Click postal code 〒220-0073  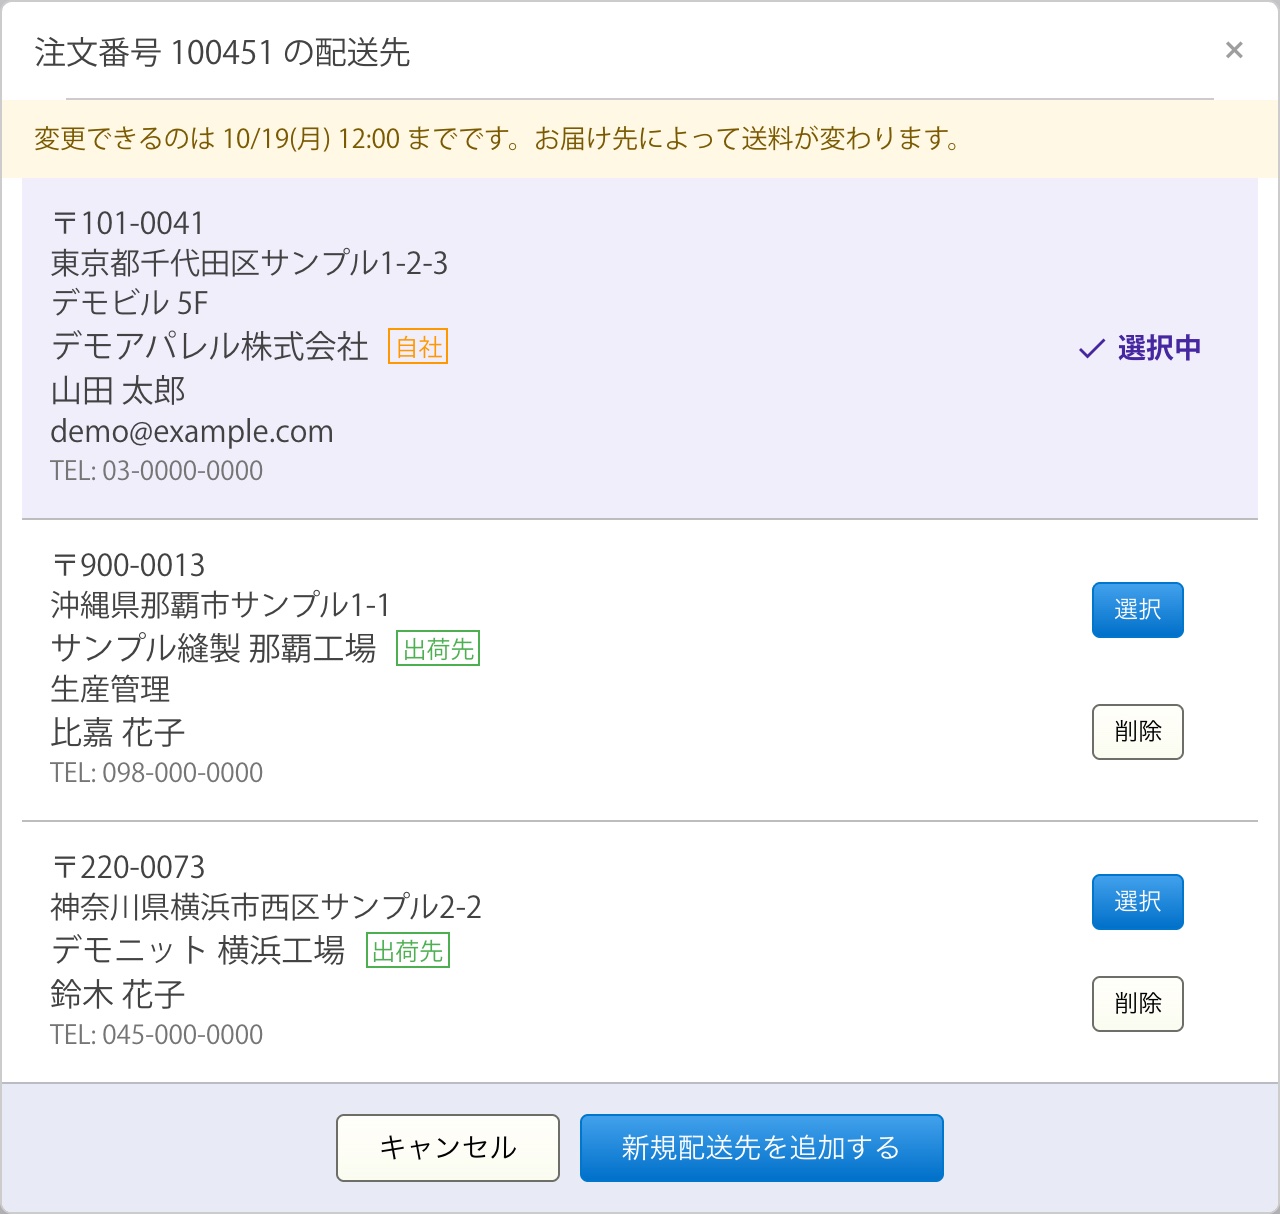point(128,867)
